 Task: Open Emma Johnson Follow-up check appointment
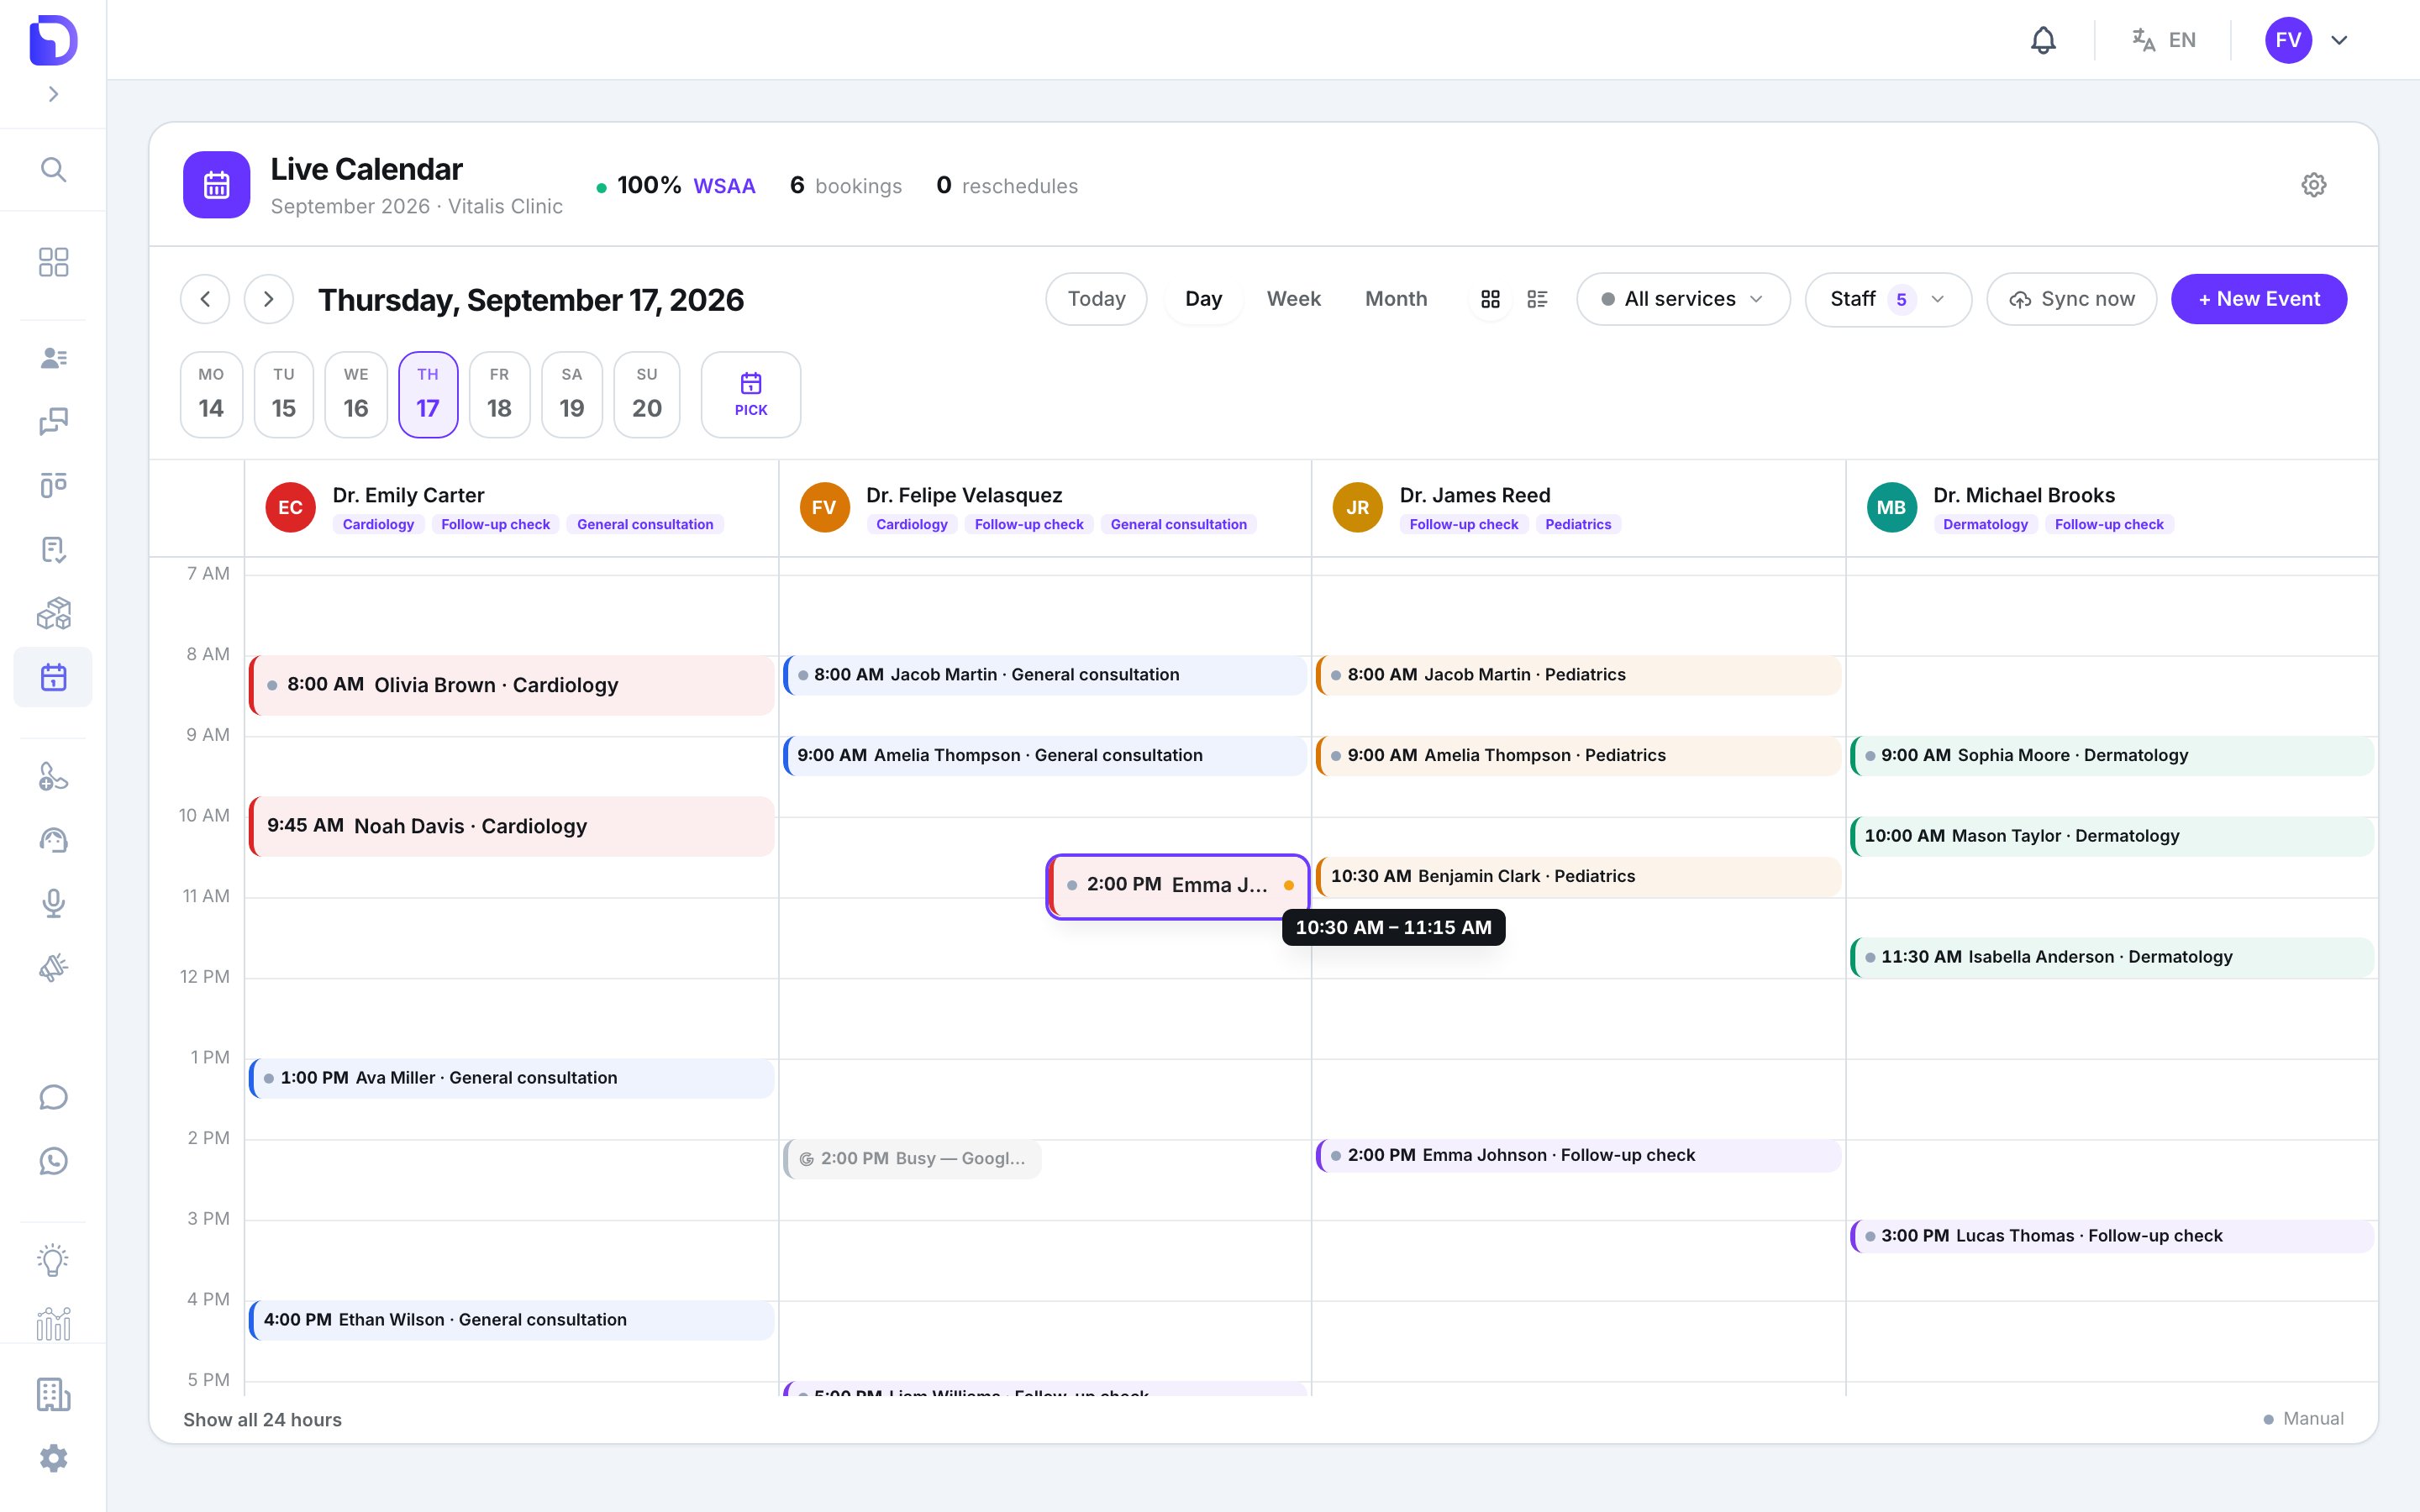click(x=1579, y=1155)
